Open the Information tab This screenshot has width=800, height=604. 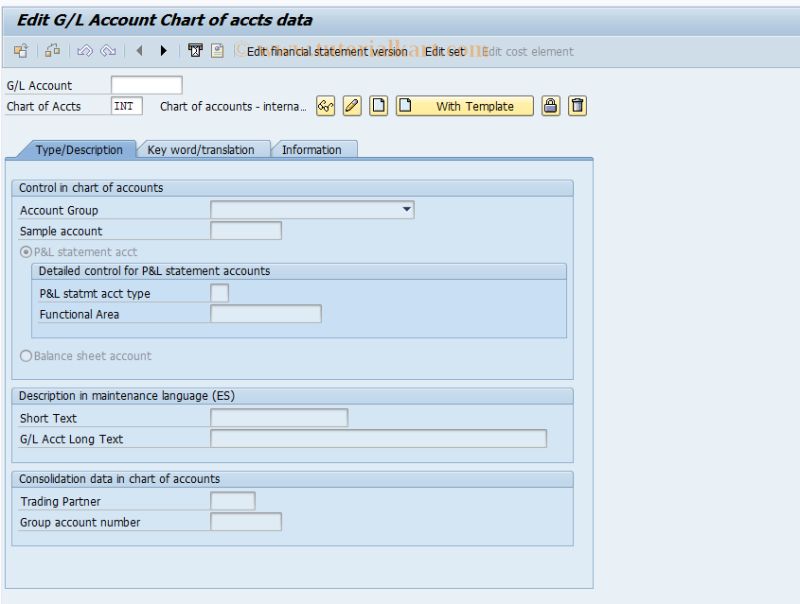[312, 149]
